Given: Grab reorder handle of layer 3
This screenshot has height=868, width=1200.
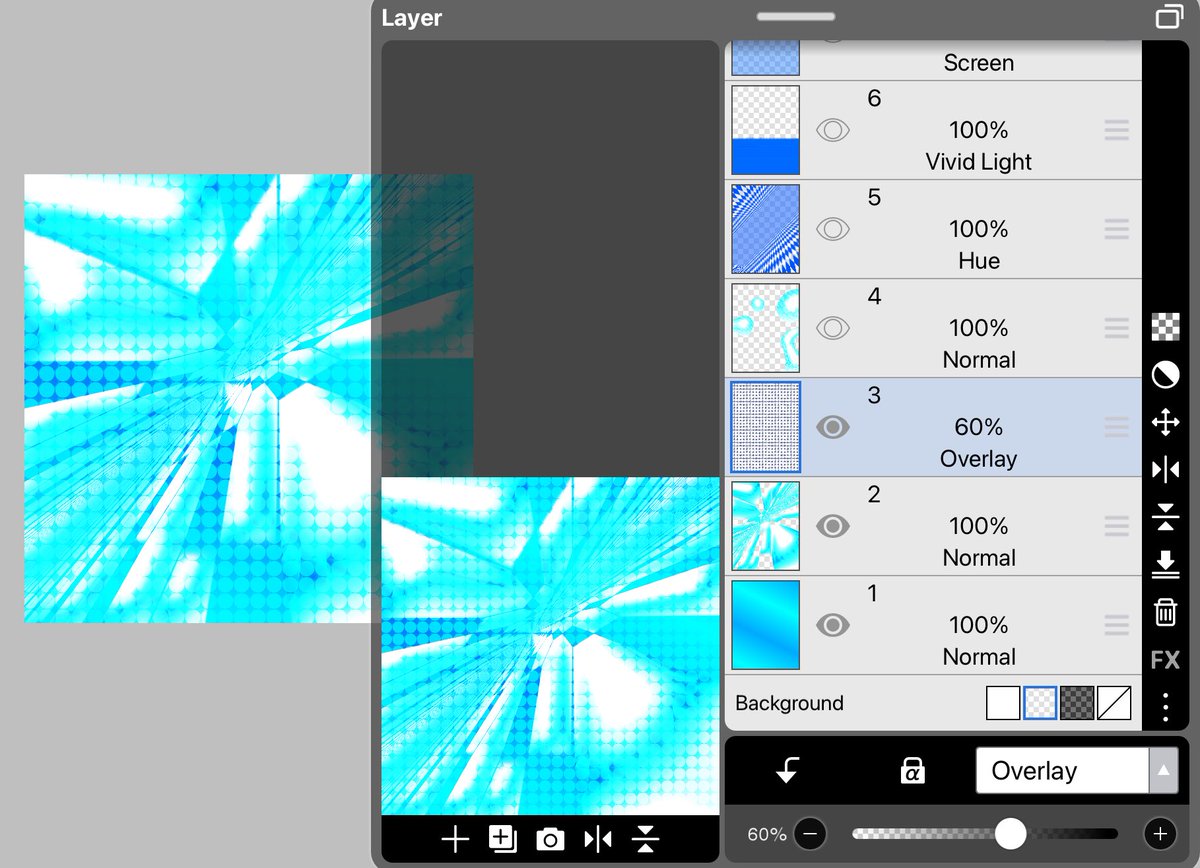Looking at the screenshot, I should [1117, 427].
